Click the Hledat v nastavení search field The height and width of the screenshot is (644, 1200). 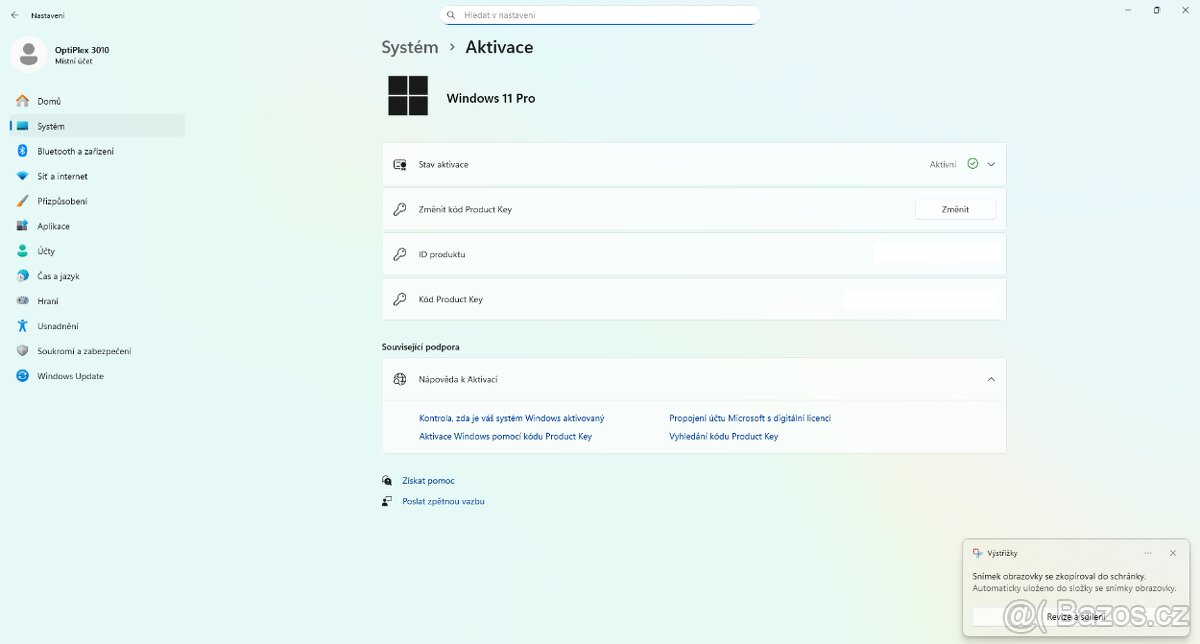[x=600, y=15]
